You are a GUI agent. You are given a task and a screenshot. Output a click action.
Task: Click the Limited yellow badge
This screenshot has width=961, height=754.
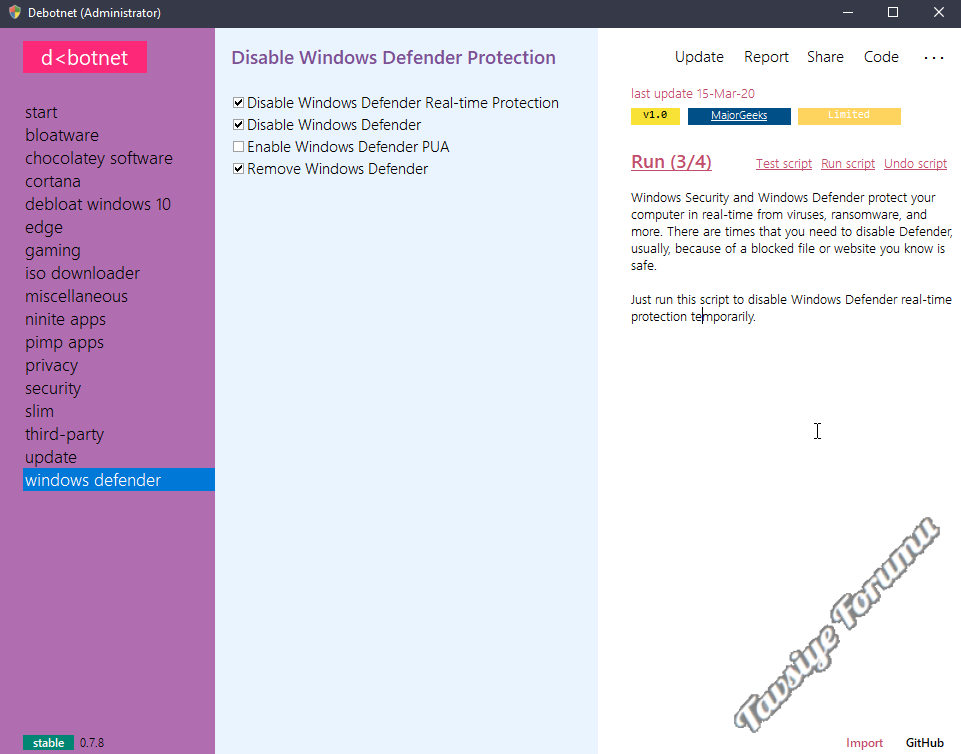click(849, 116)
